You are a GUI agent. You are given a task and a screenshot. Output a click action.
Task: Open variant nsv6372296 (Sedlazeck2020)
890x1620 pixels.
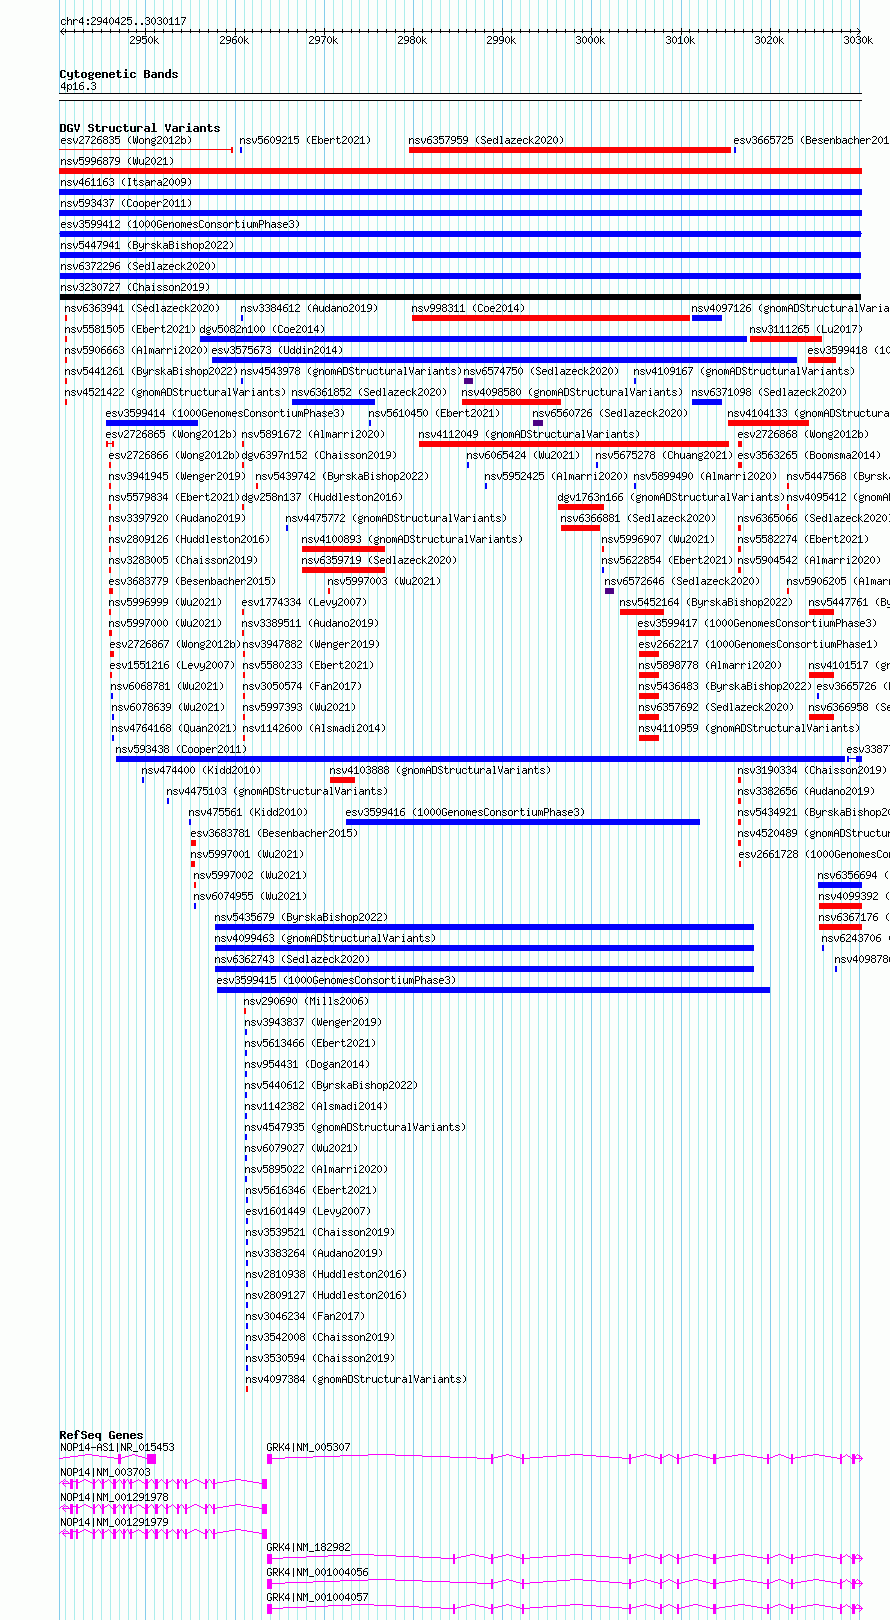pos(138,267)
